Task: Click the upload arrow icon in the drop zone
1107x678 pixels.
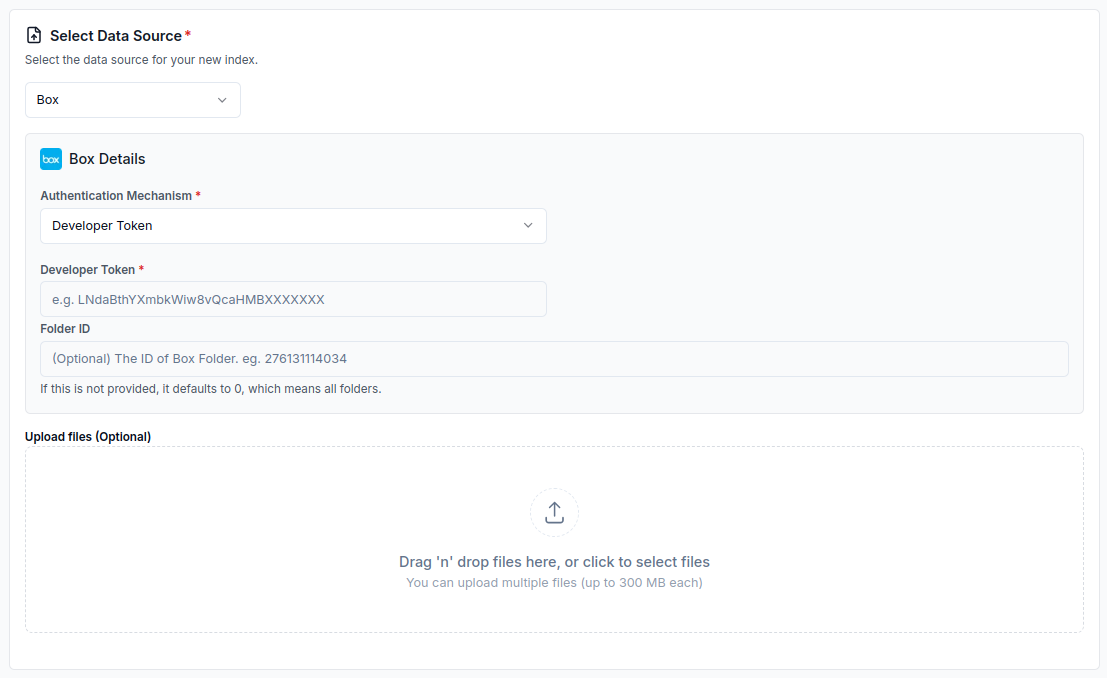Action: pyautogui.click(x=554, y=513)
